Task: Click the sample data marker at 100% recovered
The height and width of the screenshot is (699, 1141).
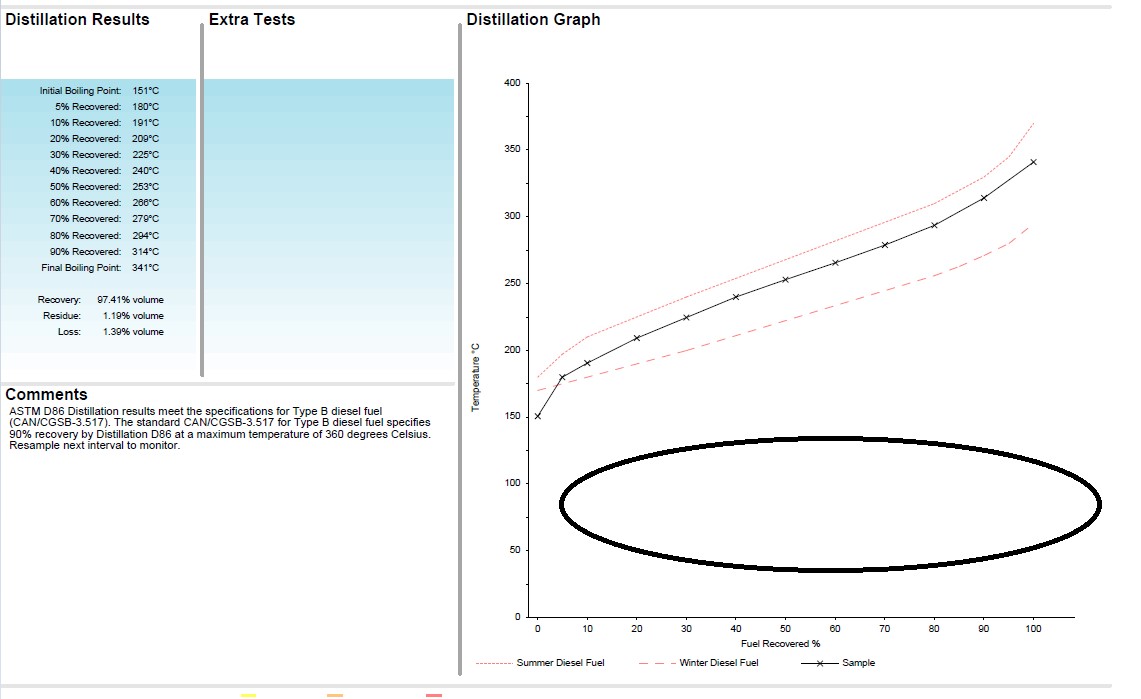Action: [x=1033, y=162]
